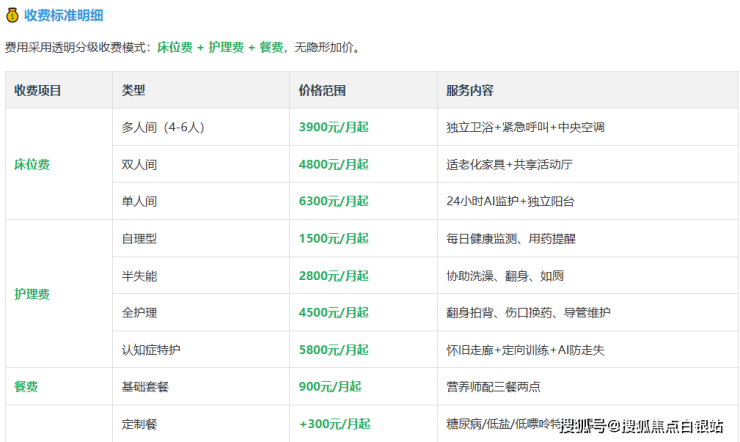Click the money bag icon beside the heading
Screen dimensions: 740x442
[x=11, y=16]
